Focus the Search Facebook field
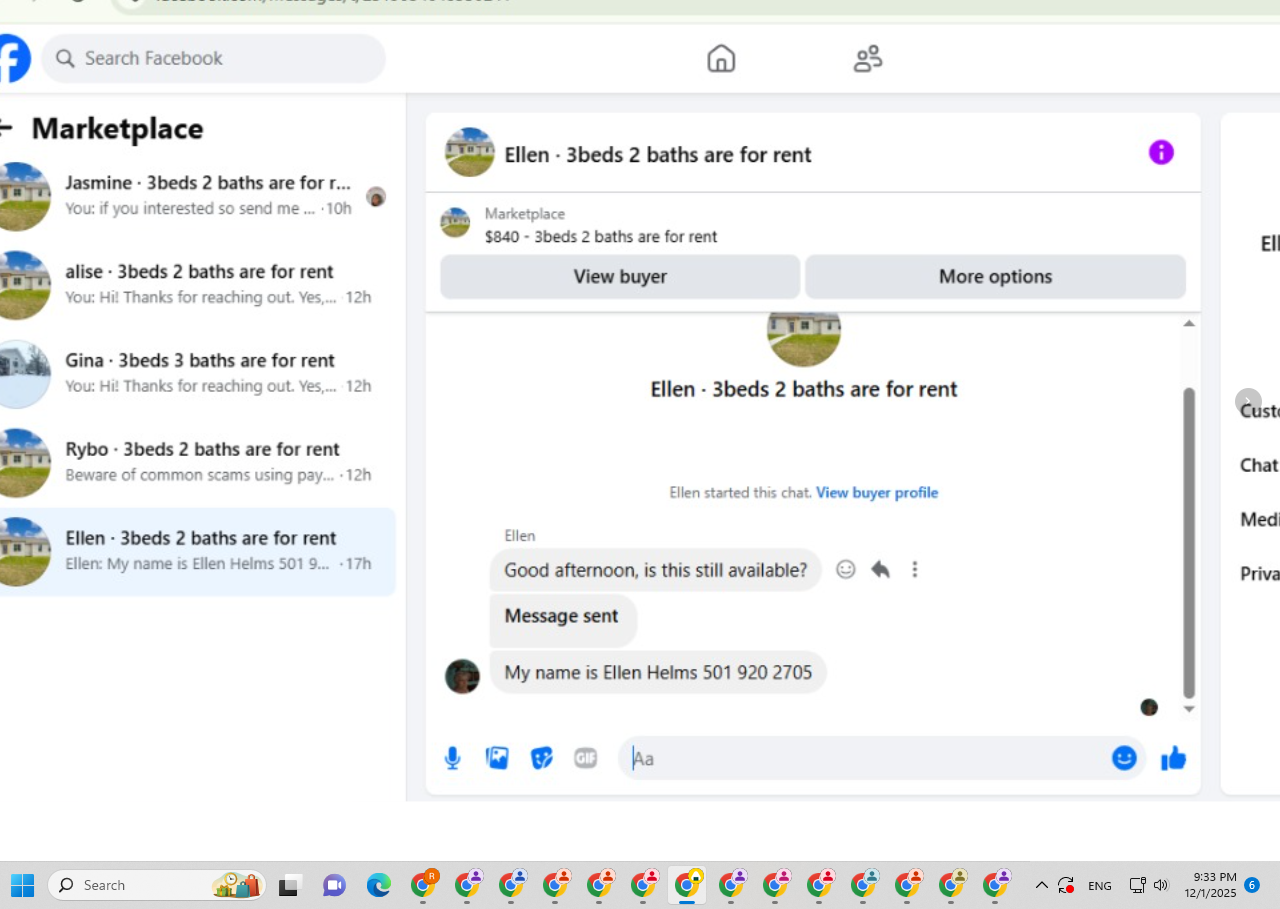The width and height of the screenshot is (1280, 909). point(214,59)
